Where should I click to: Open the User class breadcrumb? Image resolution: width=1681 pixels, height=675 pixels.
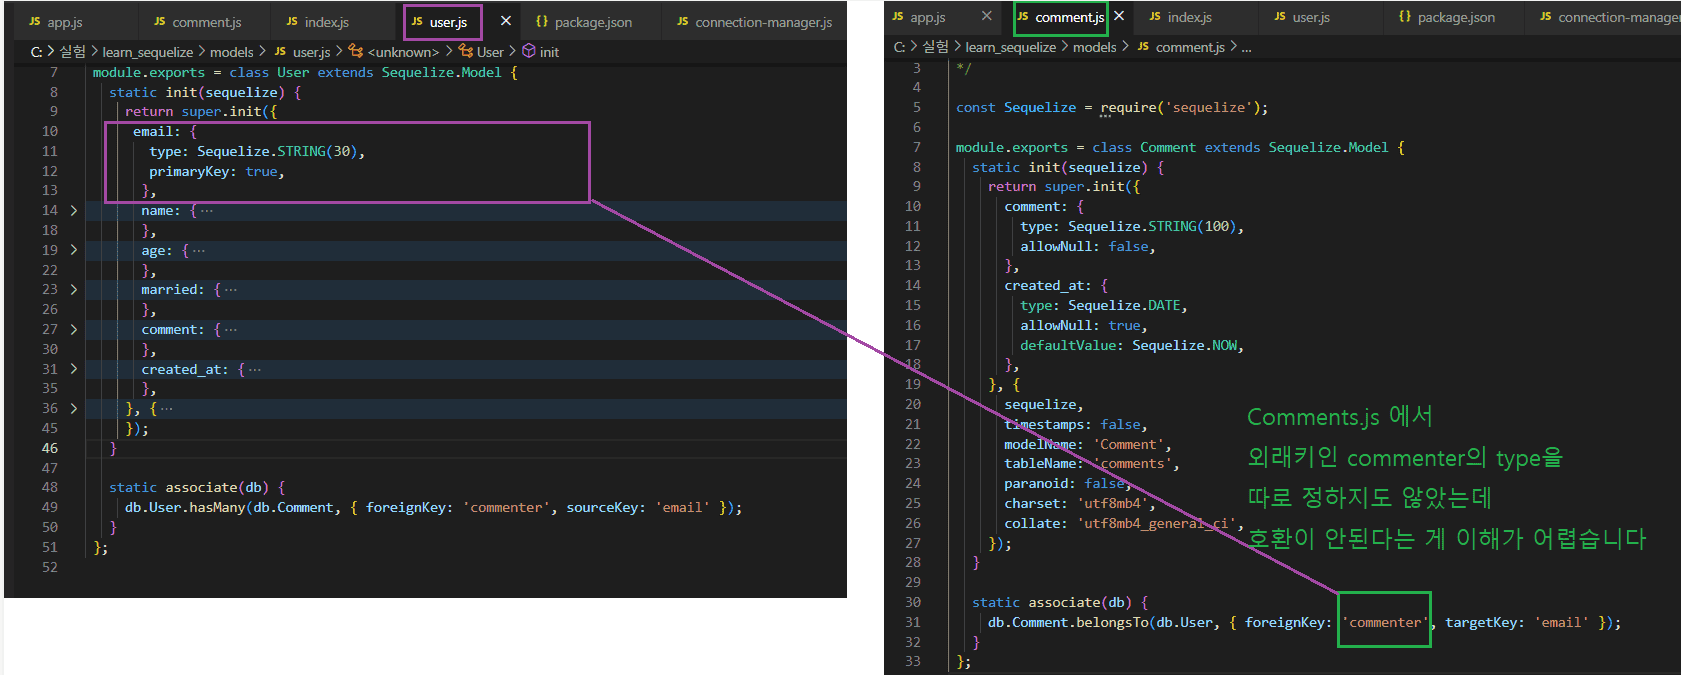coord(490,52)
